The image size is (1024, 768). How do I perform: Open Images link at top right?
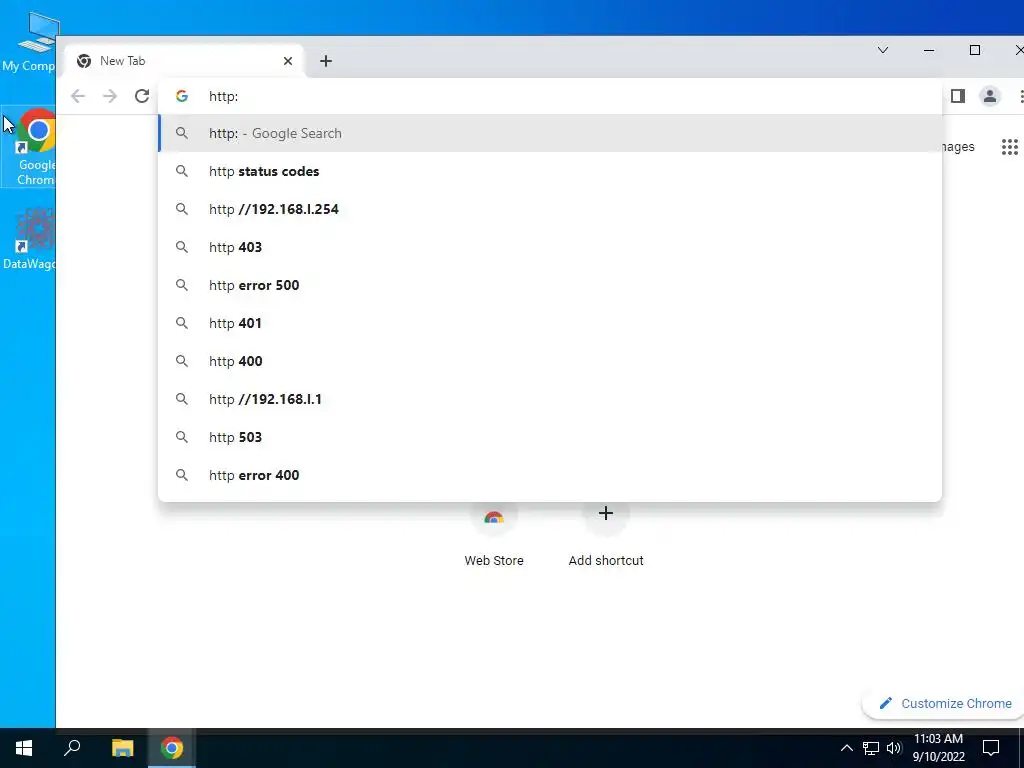click(957, 147)
